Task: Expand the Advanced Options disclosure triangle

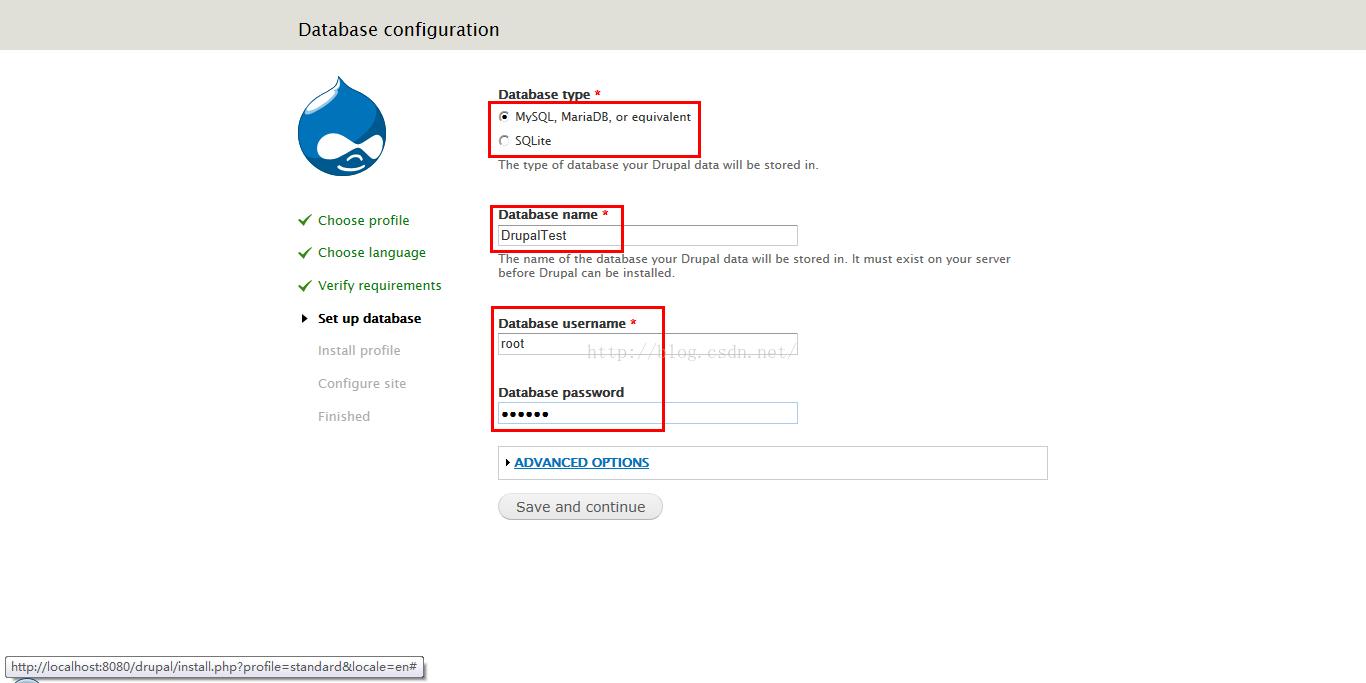Action: tap(508, 463)
